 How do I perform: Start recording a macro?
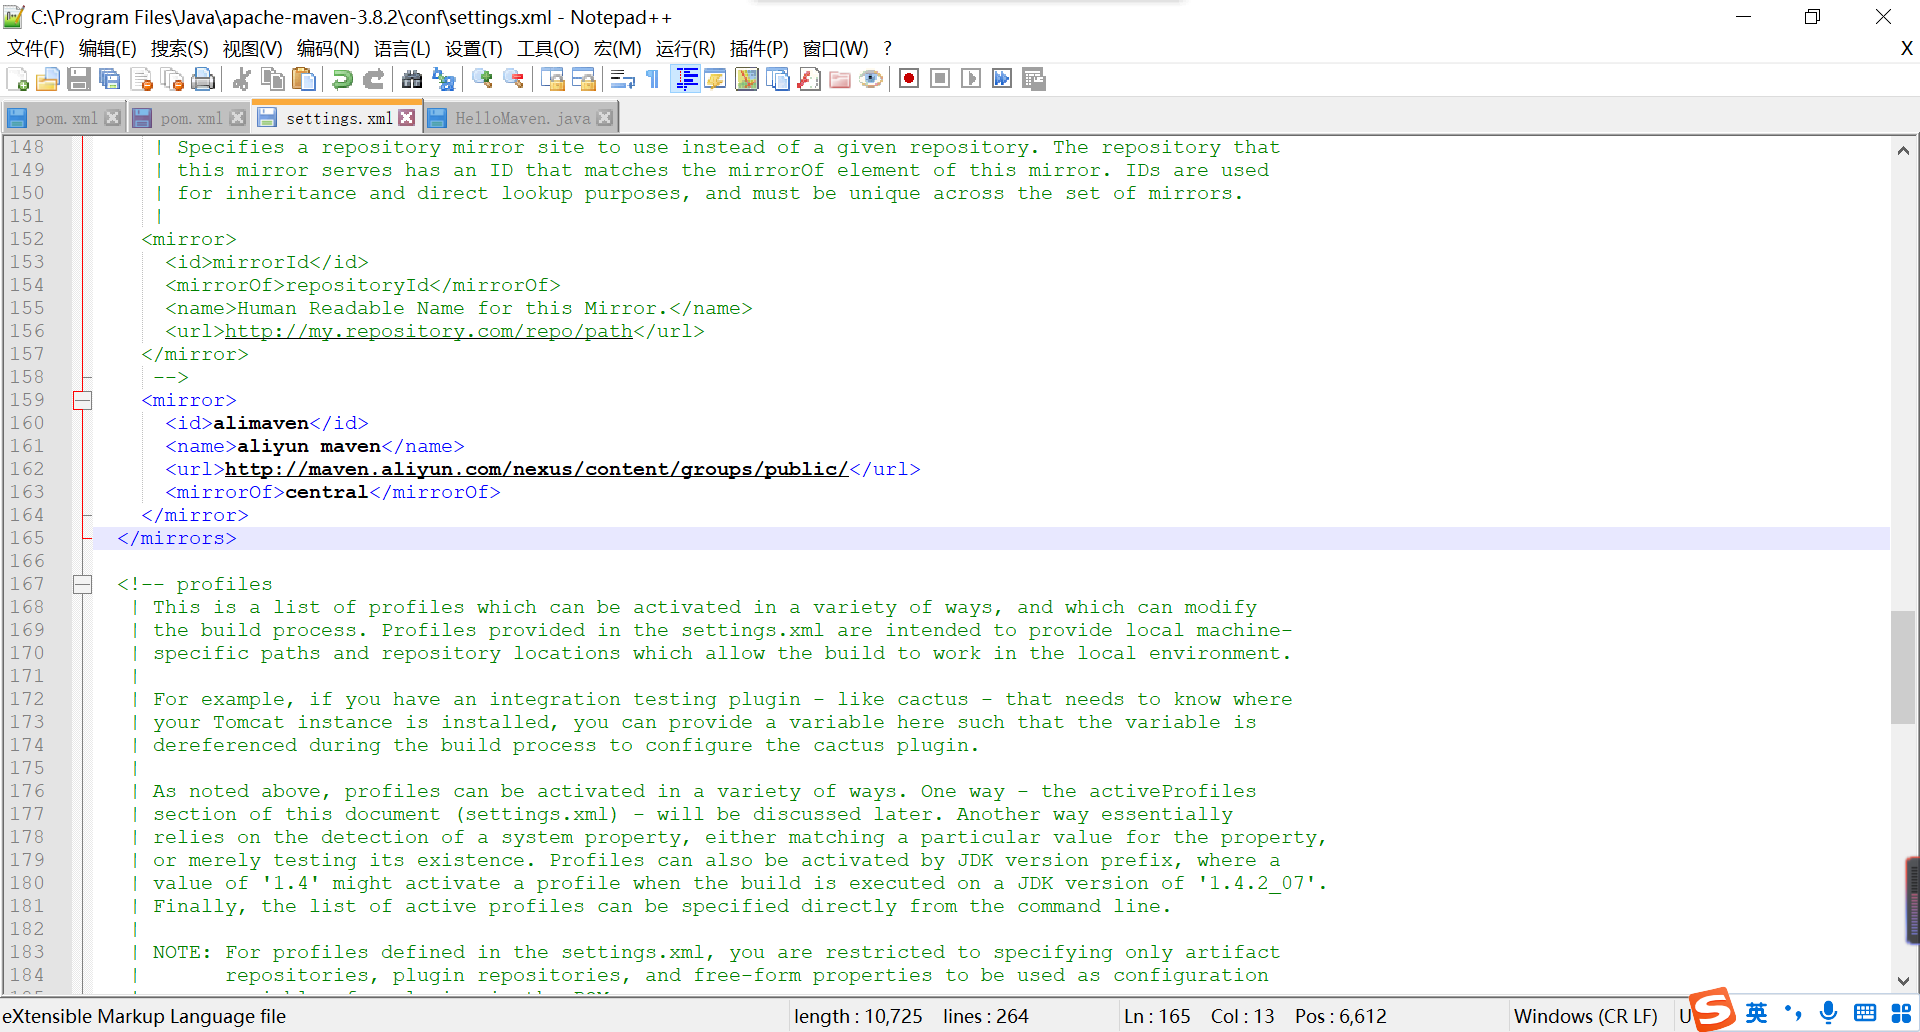coord(909,78)
